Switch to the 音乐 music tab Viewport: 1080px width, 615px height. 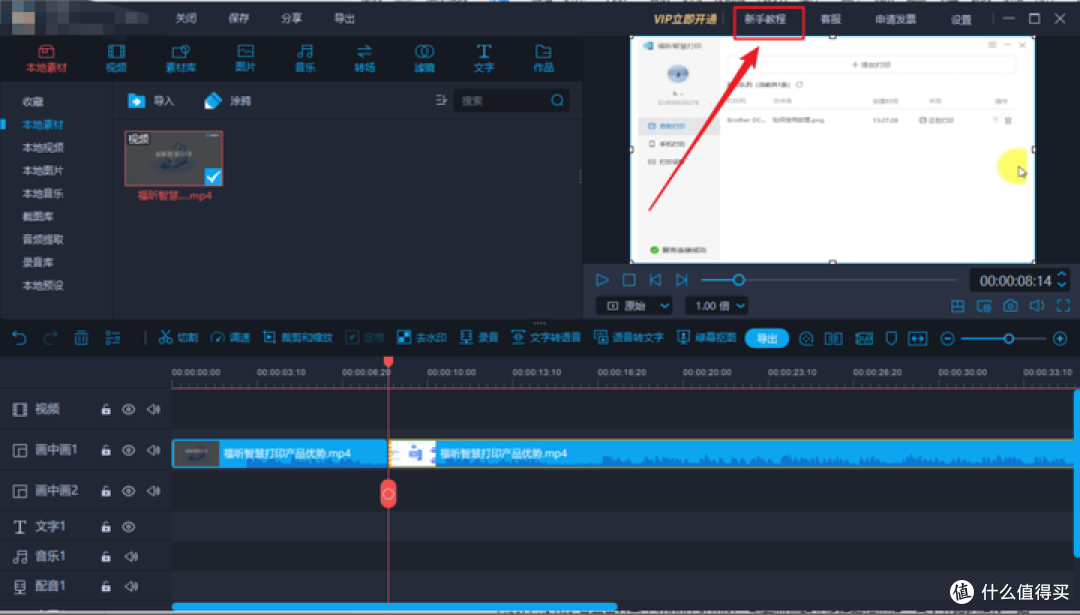[x=305, y=59]
